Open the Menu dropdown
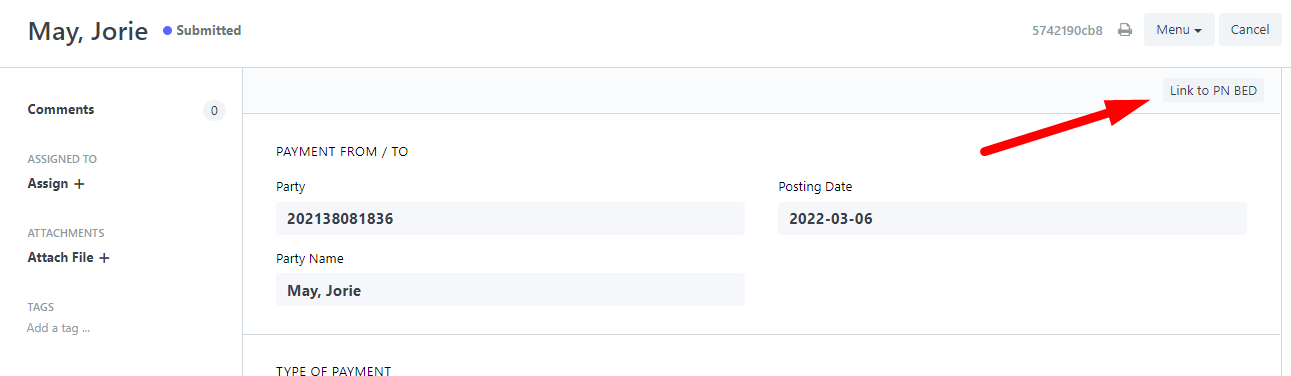The width and height of the screenshot is (1291, 376). point(1179,30)
